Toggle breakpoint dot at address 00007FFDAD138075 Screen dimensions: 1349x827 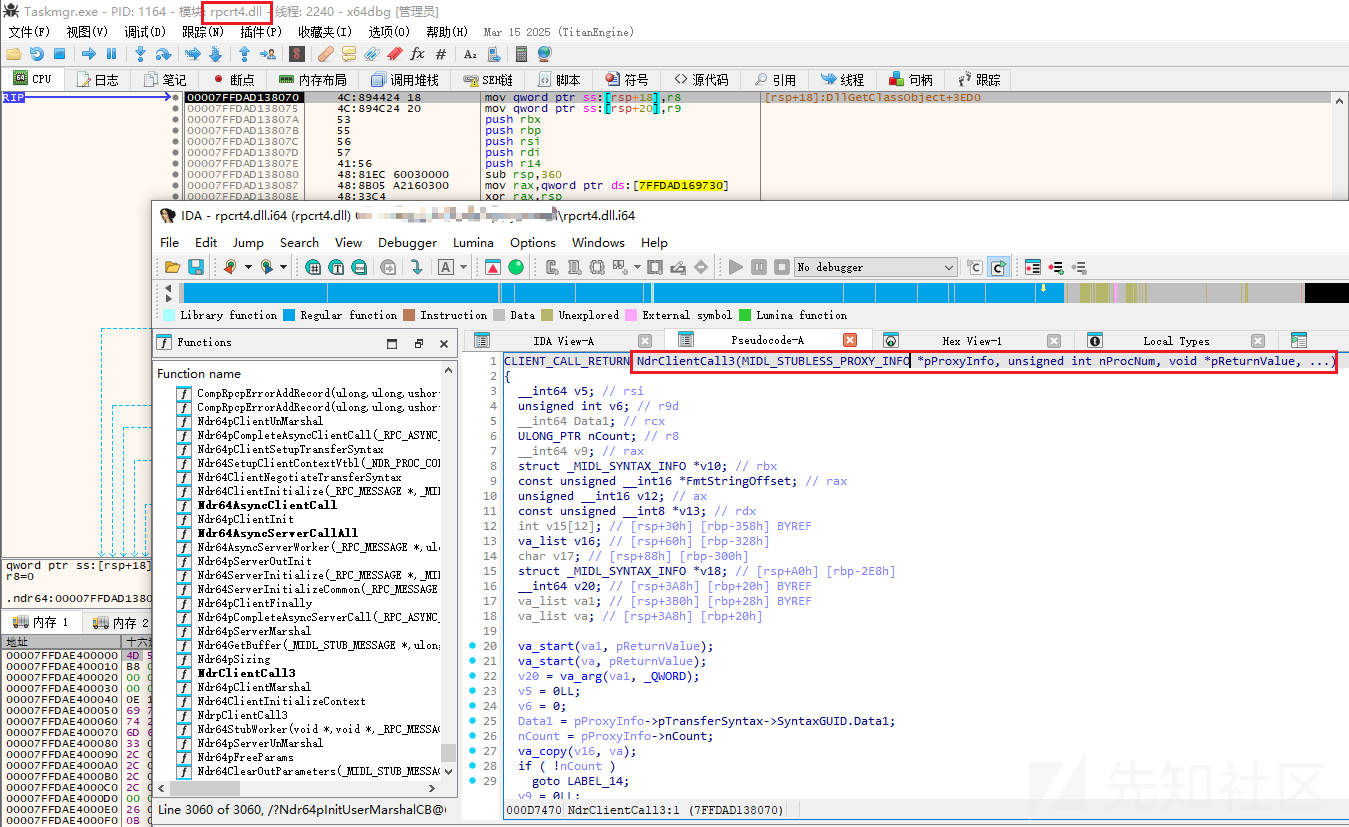[175, 108]
